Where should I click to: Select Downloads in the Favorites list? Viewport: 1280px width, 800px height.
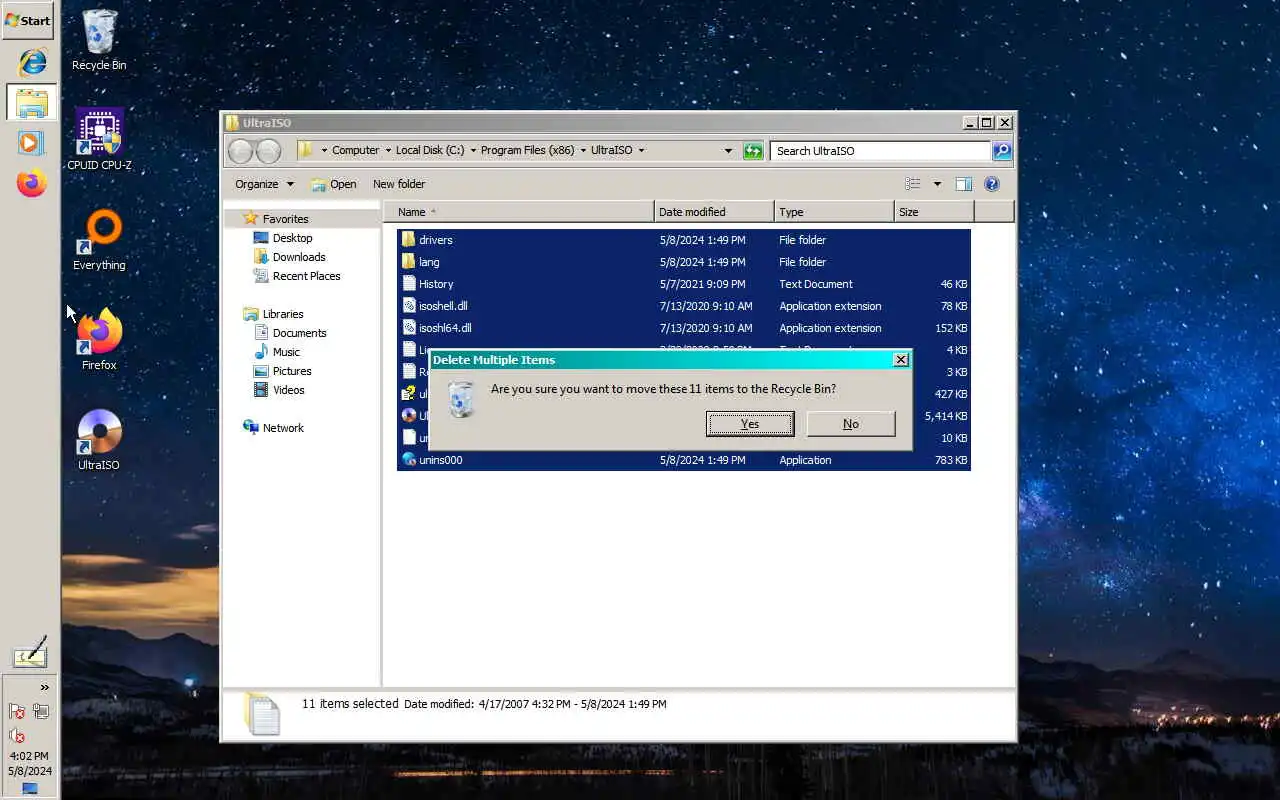pyautogui.click(x=299, y=257)
